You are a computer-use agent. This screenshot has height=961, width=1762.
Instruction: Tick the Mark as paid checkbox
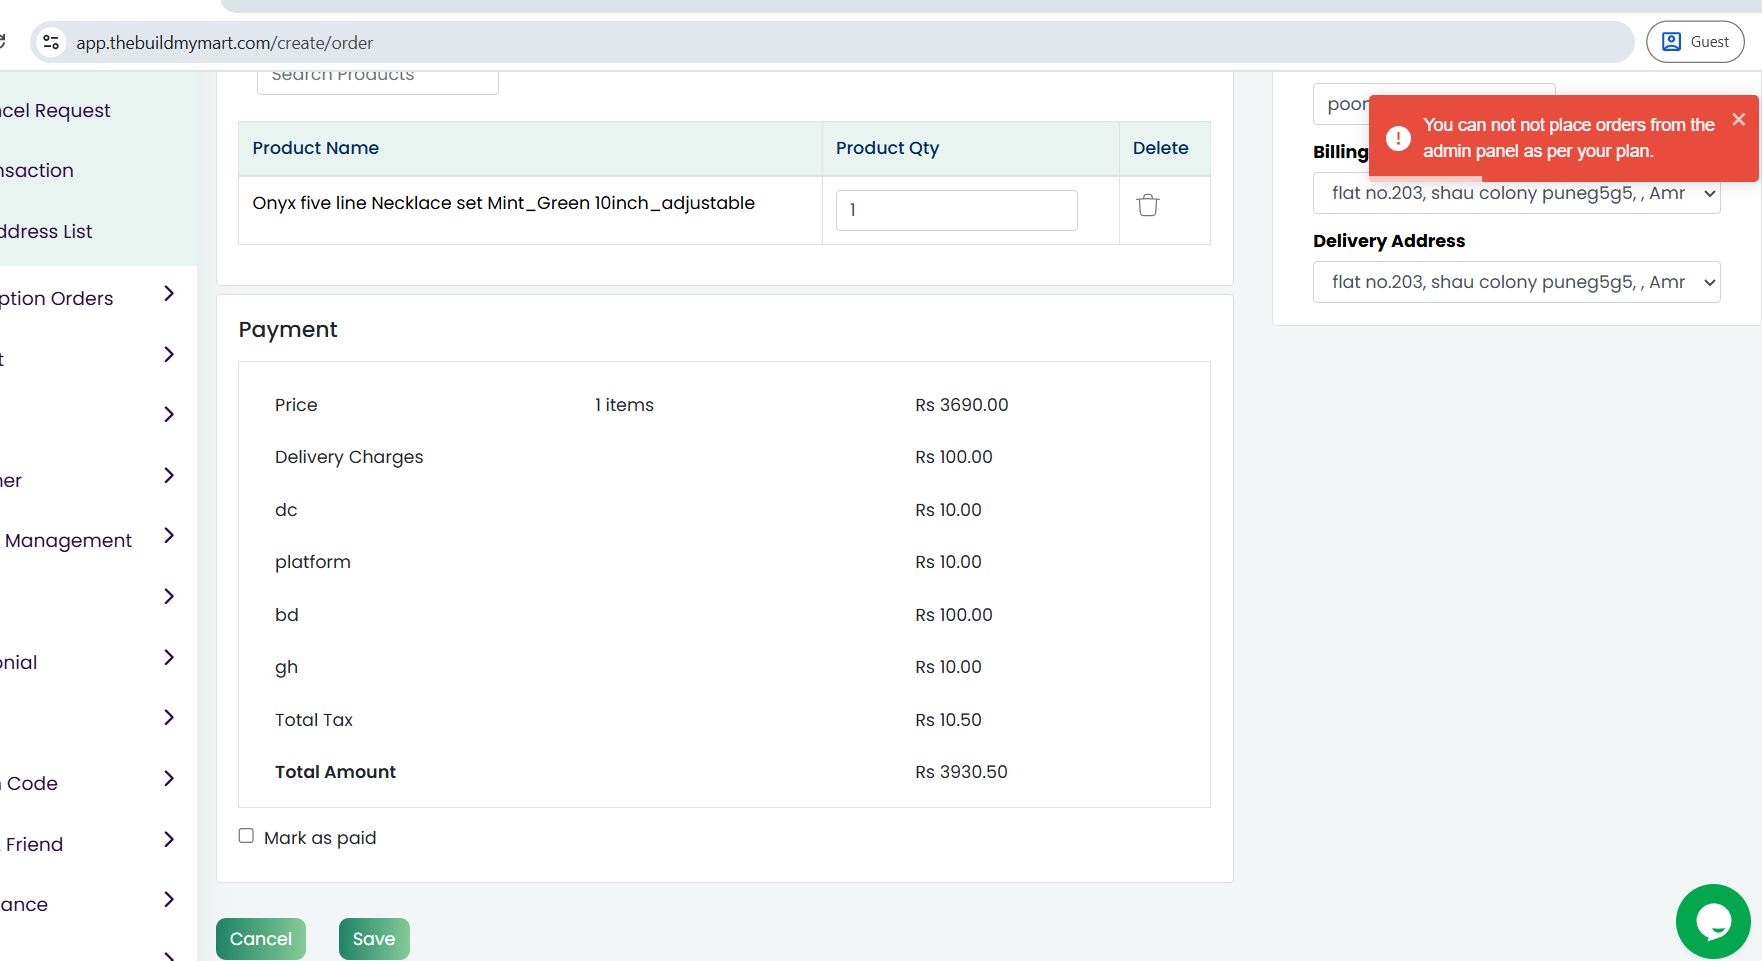click(x=246, y=836)
